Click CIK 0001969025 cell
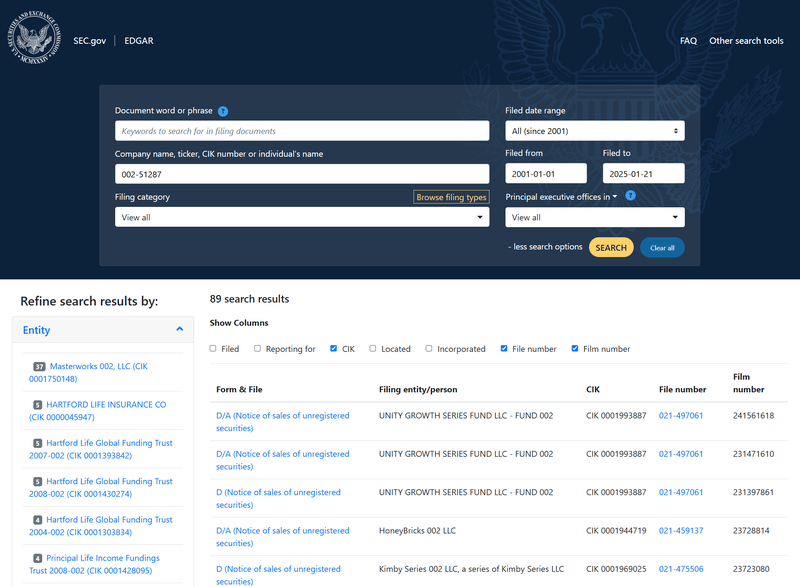800x587 pixels. [x=616, y=569]
